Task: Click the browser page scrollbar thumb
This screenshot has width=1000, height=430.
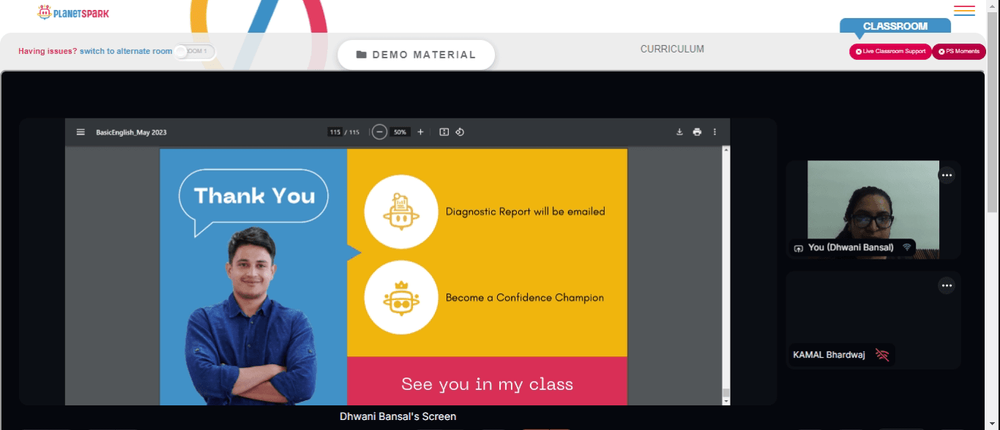Action: click(x=994, y=110)
